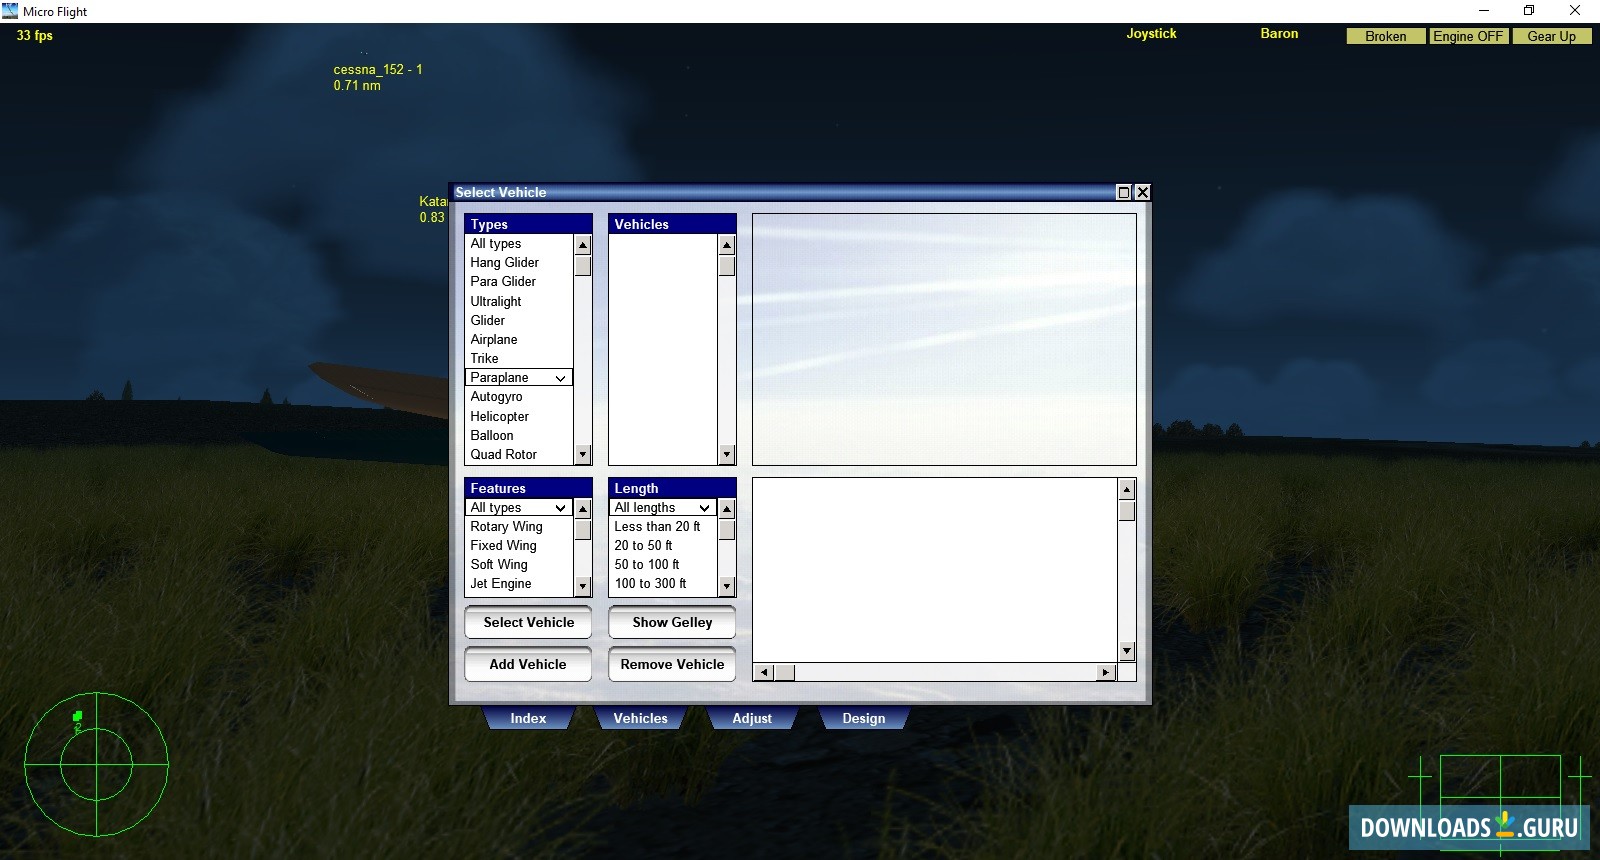
Task: Click the Select Vehicle button
Action: pyautogui.click(x=528, y=622)
